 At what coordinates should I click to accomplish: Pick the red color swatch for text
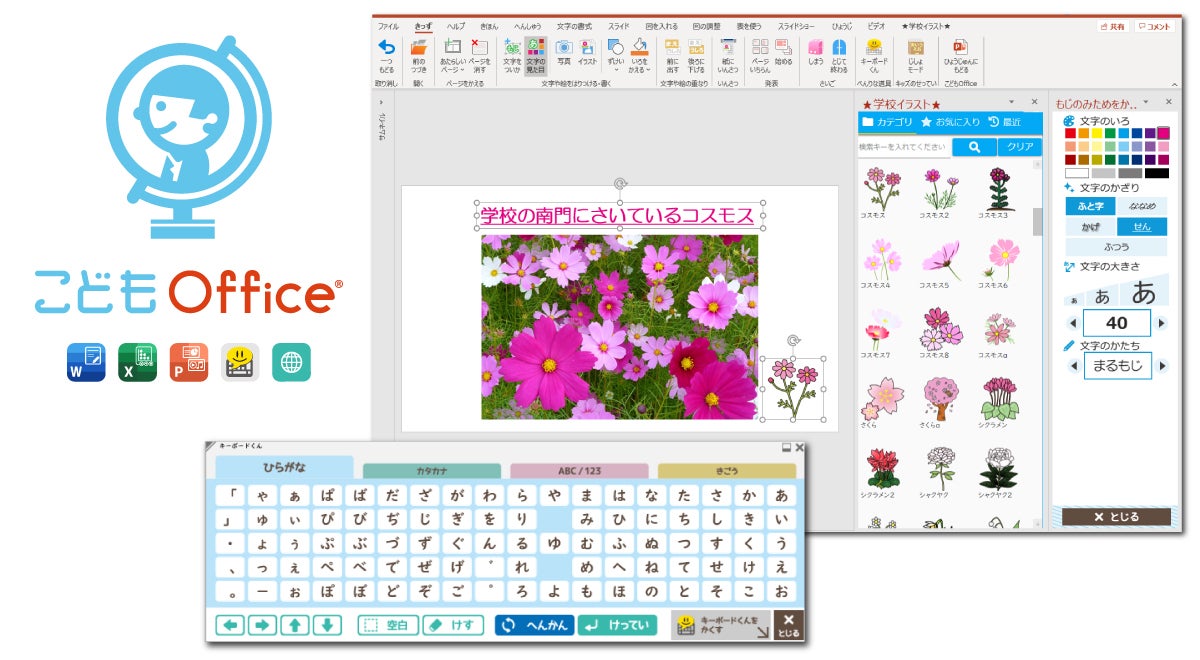coord(1071,133)
